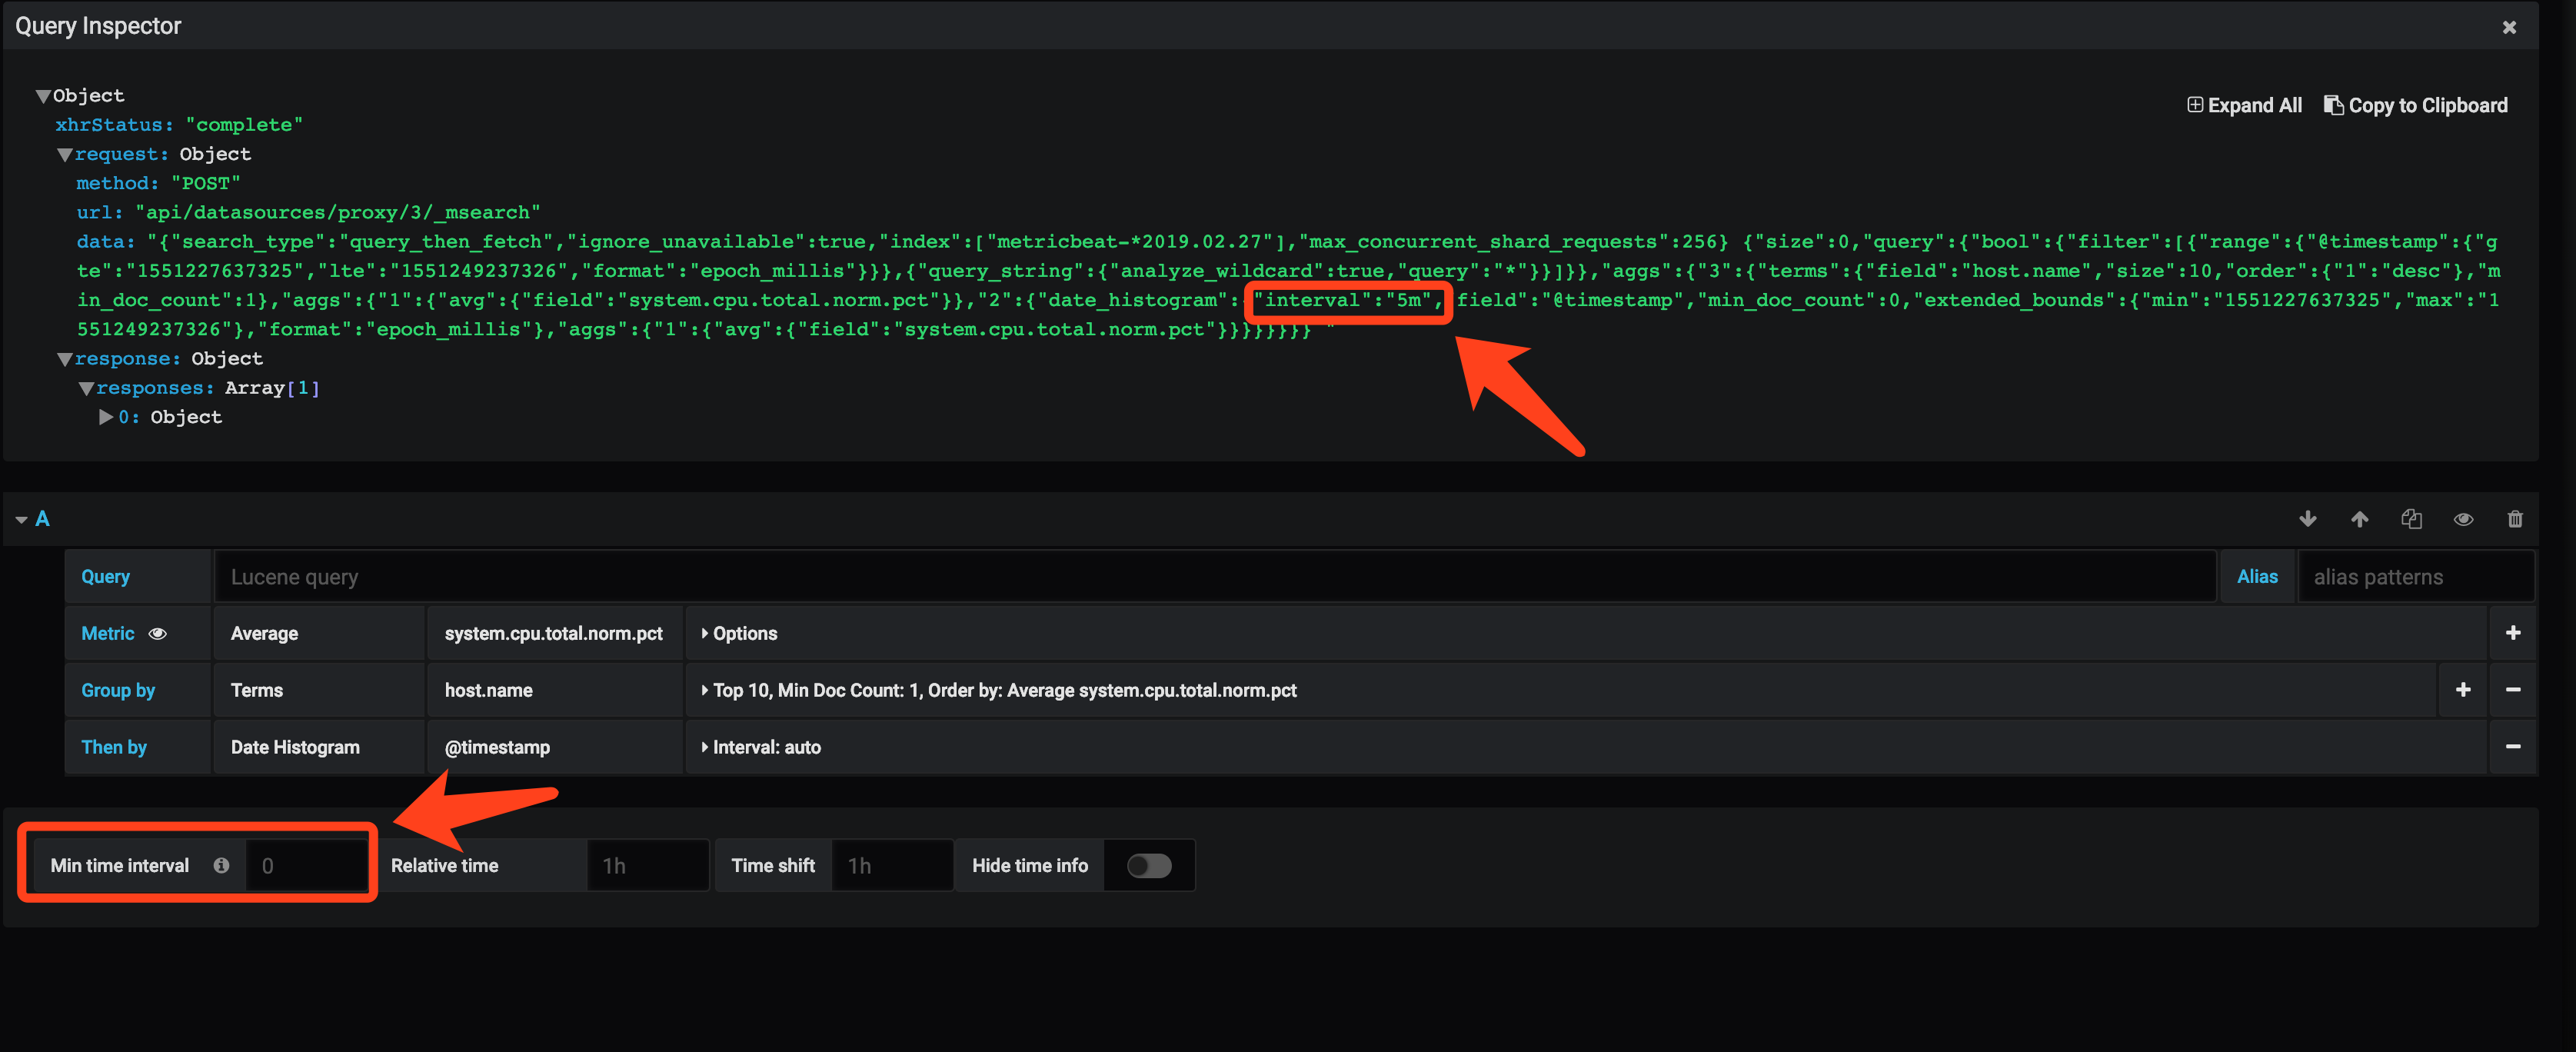Image resolution: width=2576 pixels, height=1052 pixels.
Task: Toggle query A visibility with the eye icon
Action: [x=2464, y=519]
